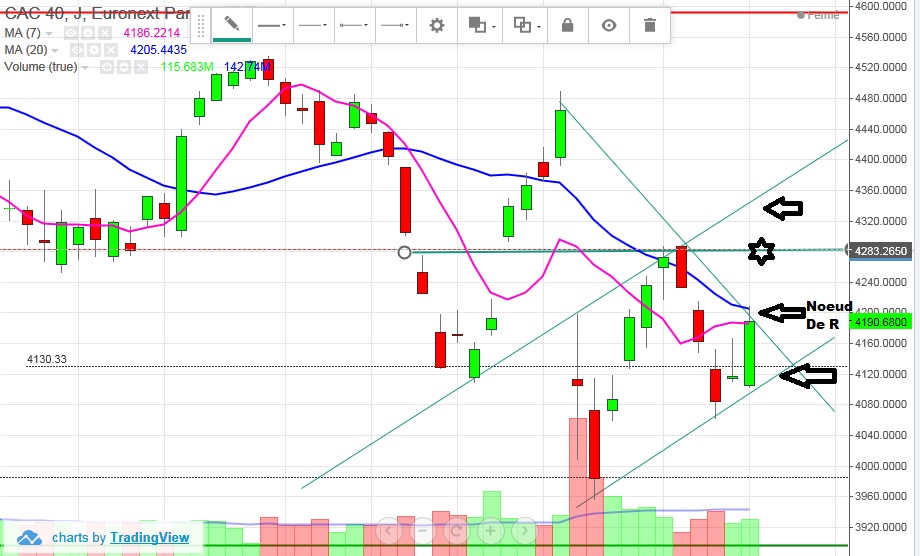Remove the MA (20) indicator
920x556 pixels.
click(x=110, y=50)
